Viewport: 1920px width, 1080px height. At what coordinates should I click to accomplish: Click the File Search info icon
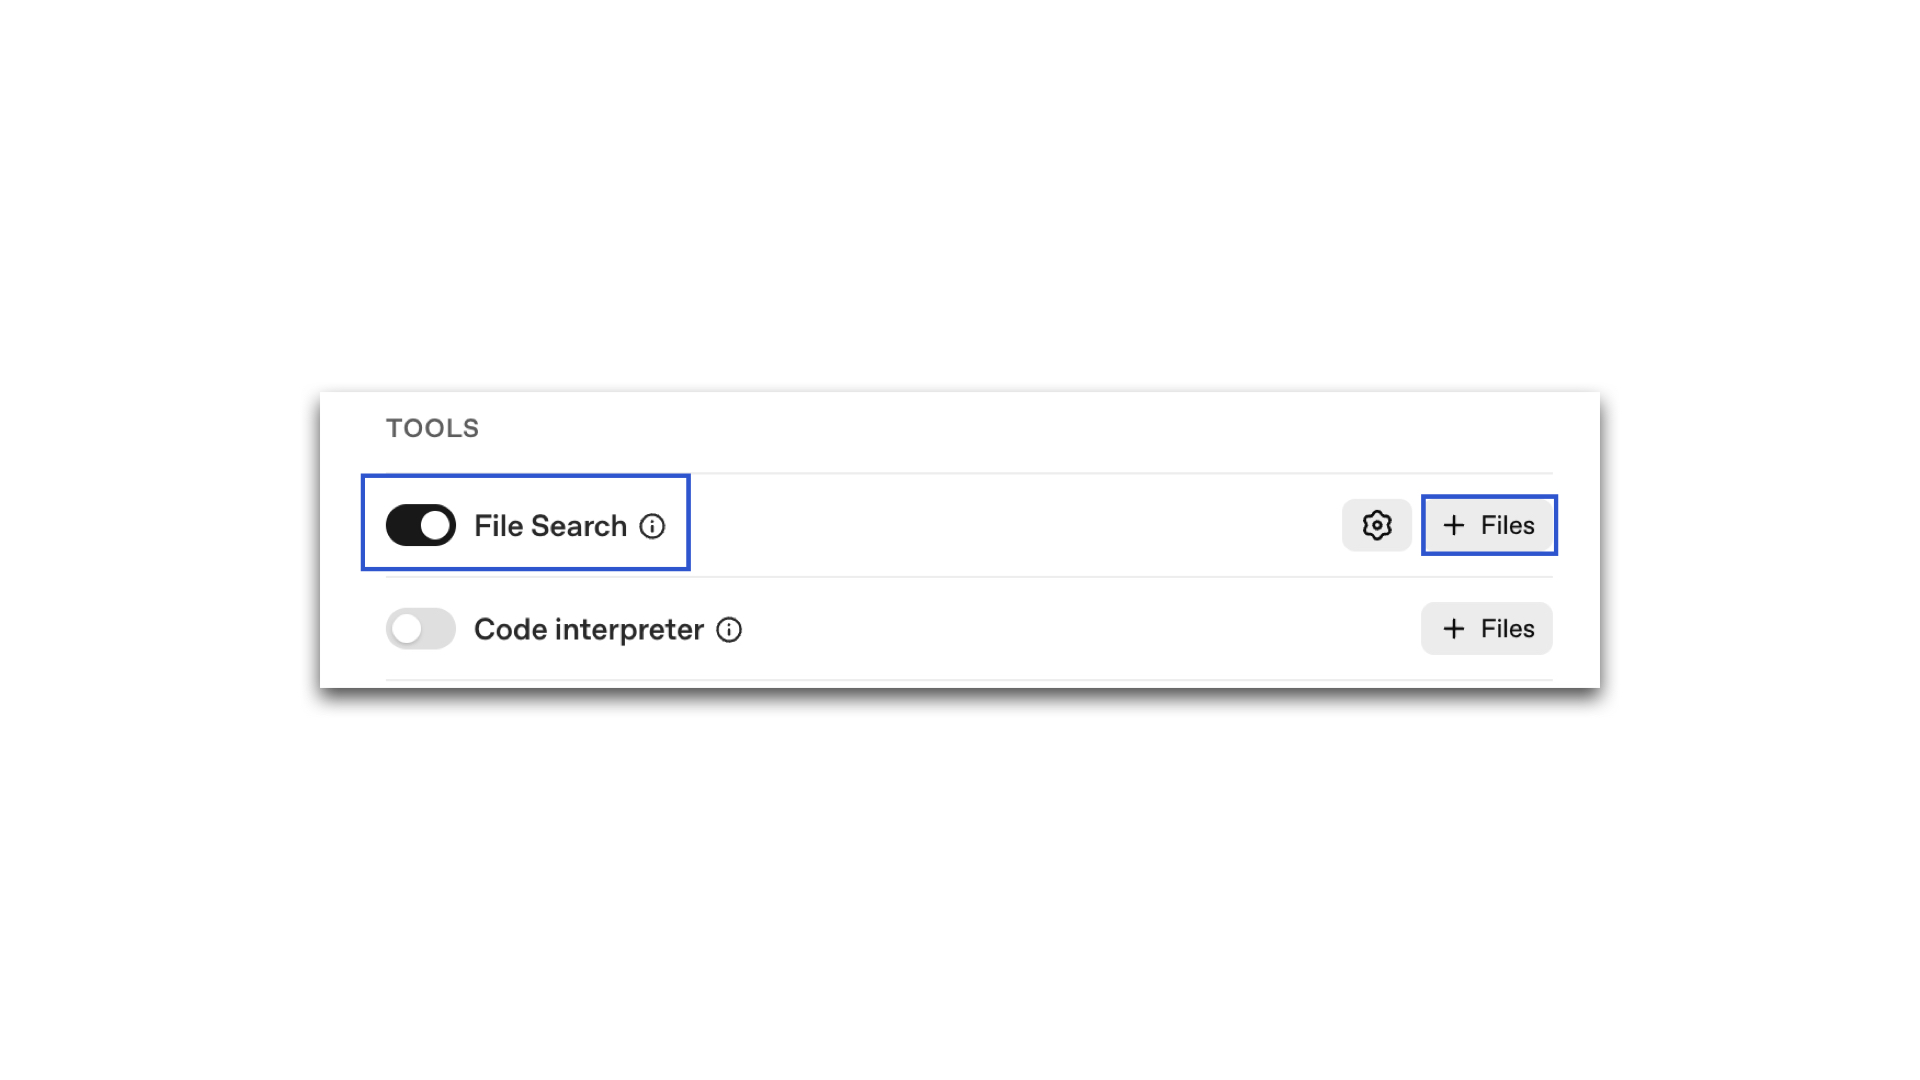652,526
